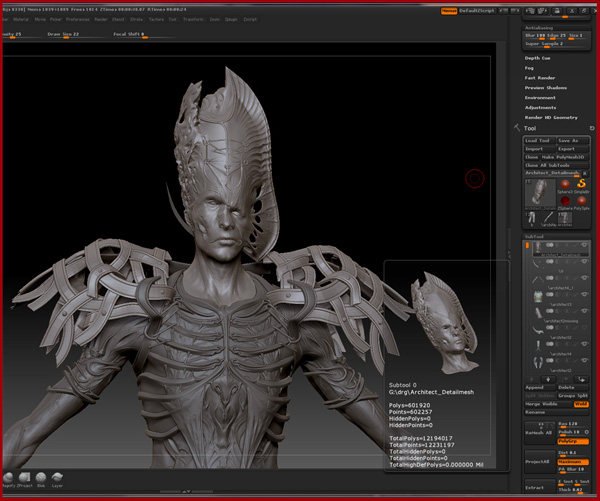Select the \architect2missing subtool thumbnail
This screenshot has height=501, width=600.
tap(538, 313)
